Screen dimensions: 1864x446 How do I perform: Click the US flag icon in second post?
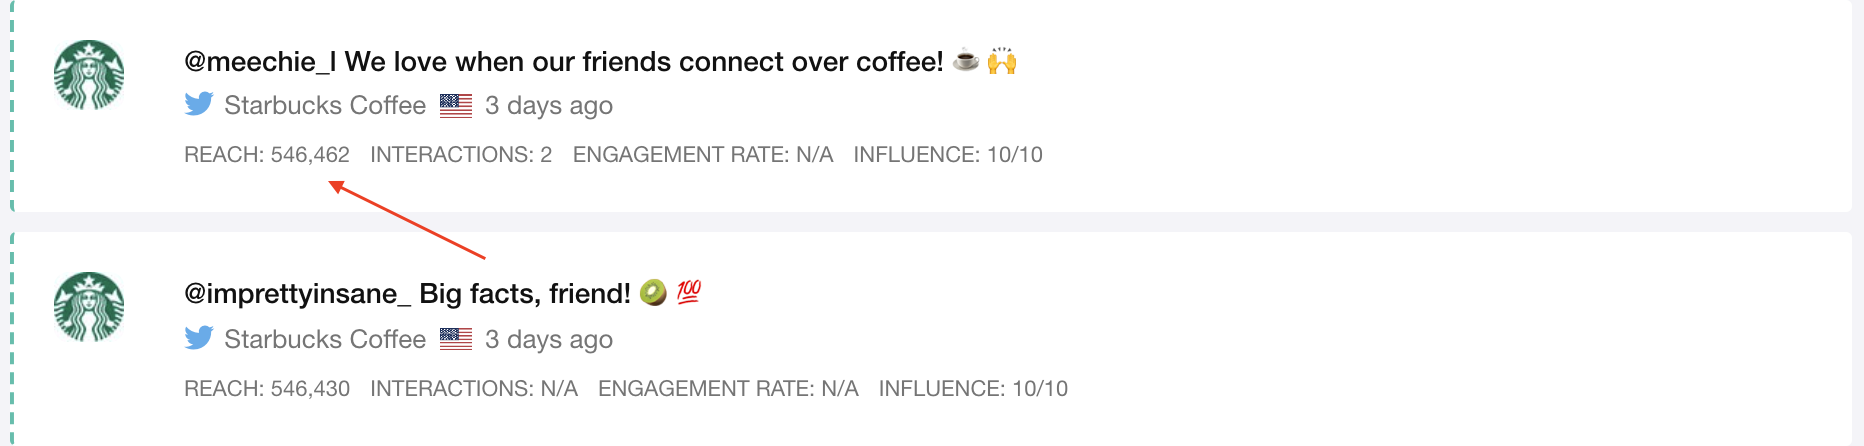pos(456,339)
